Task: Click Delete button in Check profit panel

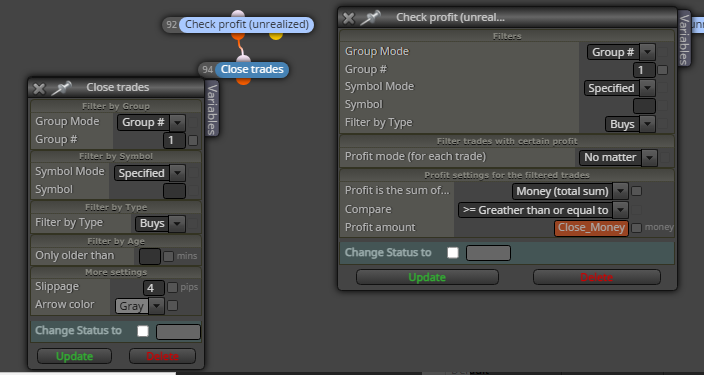Action: pos(597,277)
